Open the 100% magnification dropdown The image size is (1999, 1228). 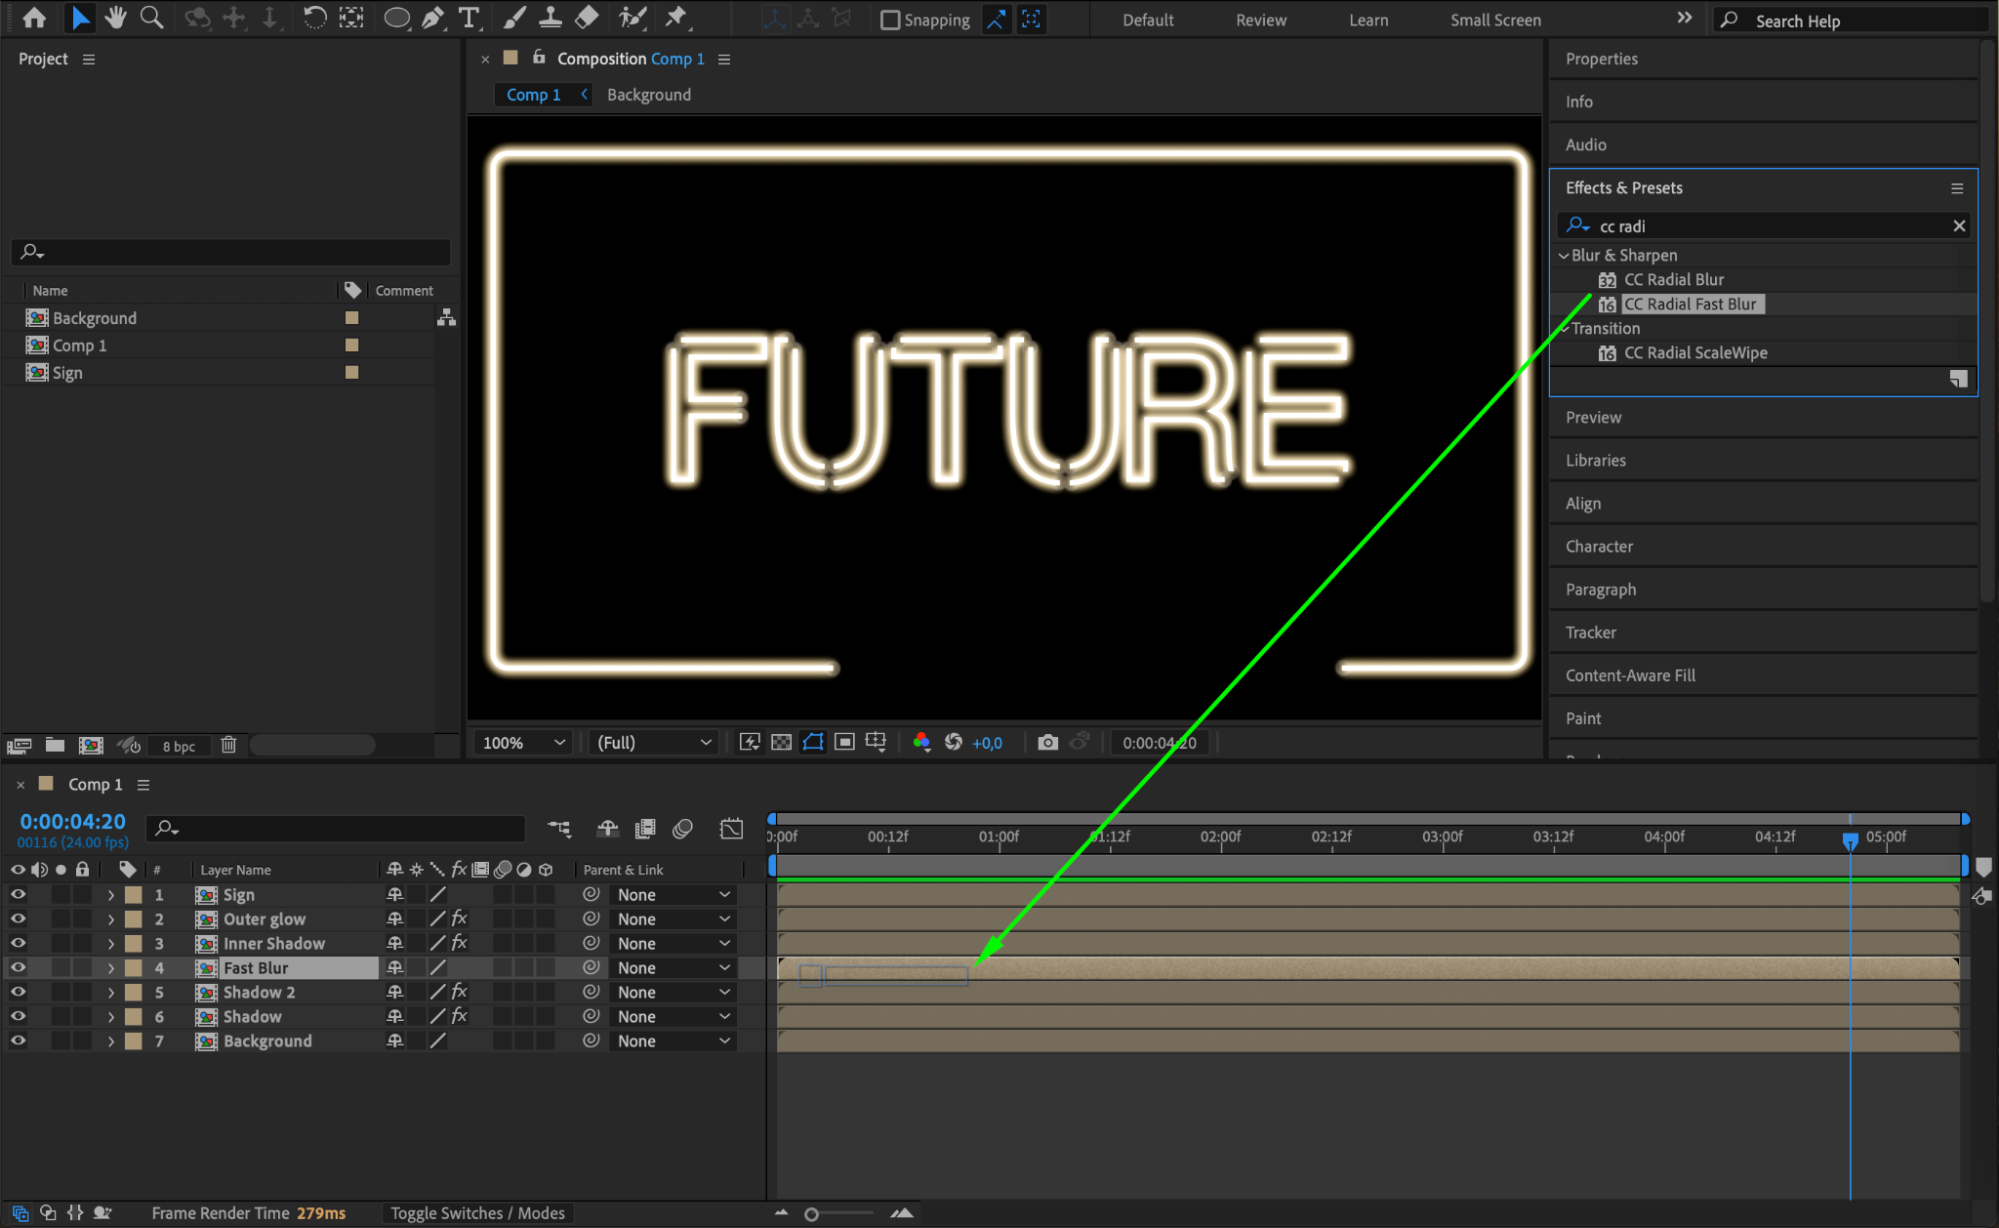click(524, 742)
